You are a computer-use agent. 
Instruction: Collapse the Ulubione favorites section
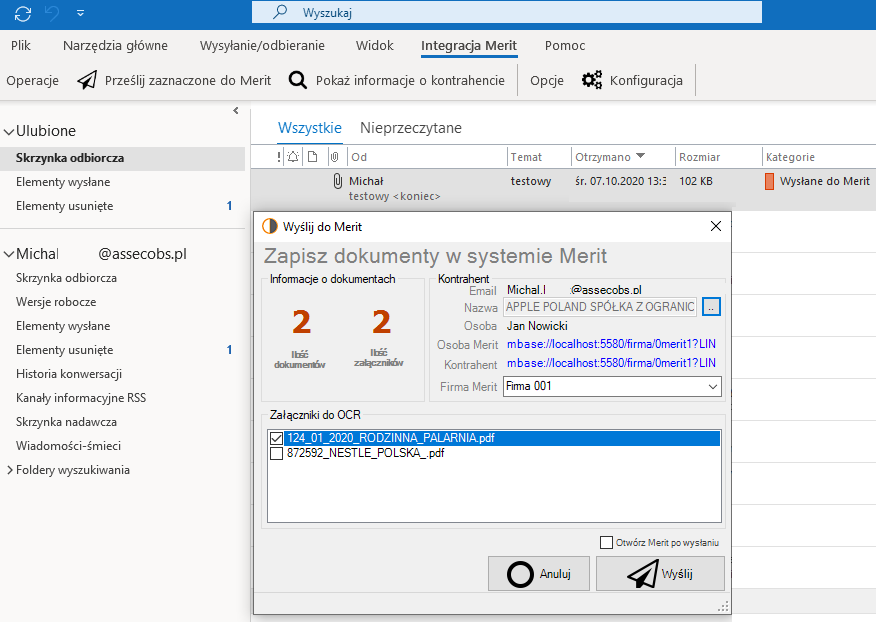click(9, 131)
